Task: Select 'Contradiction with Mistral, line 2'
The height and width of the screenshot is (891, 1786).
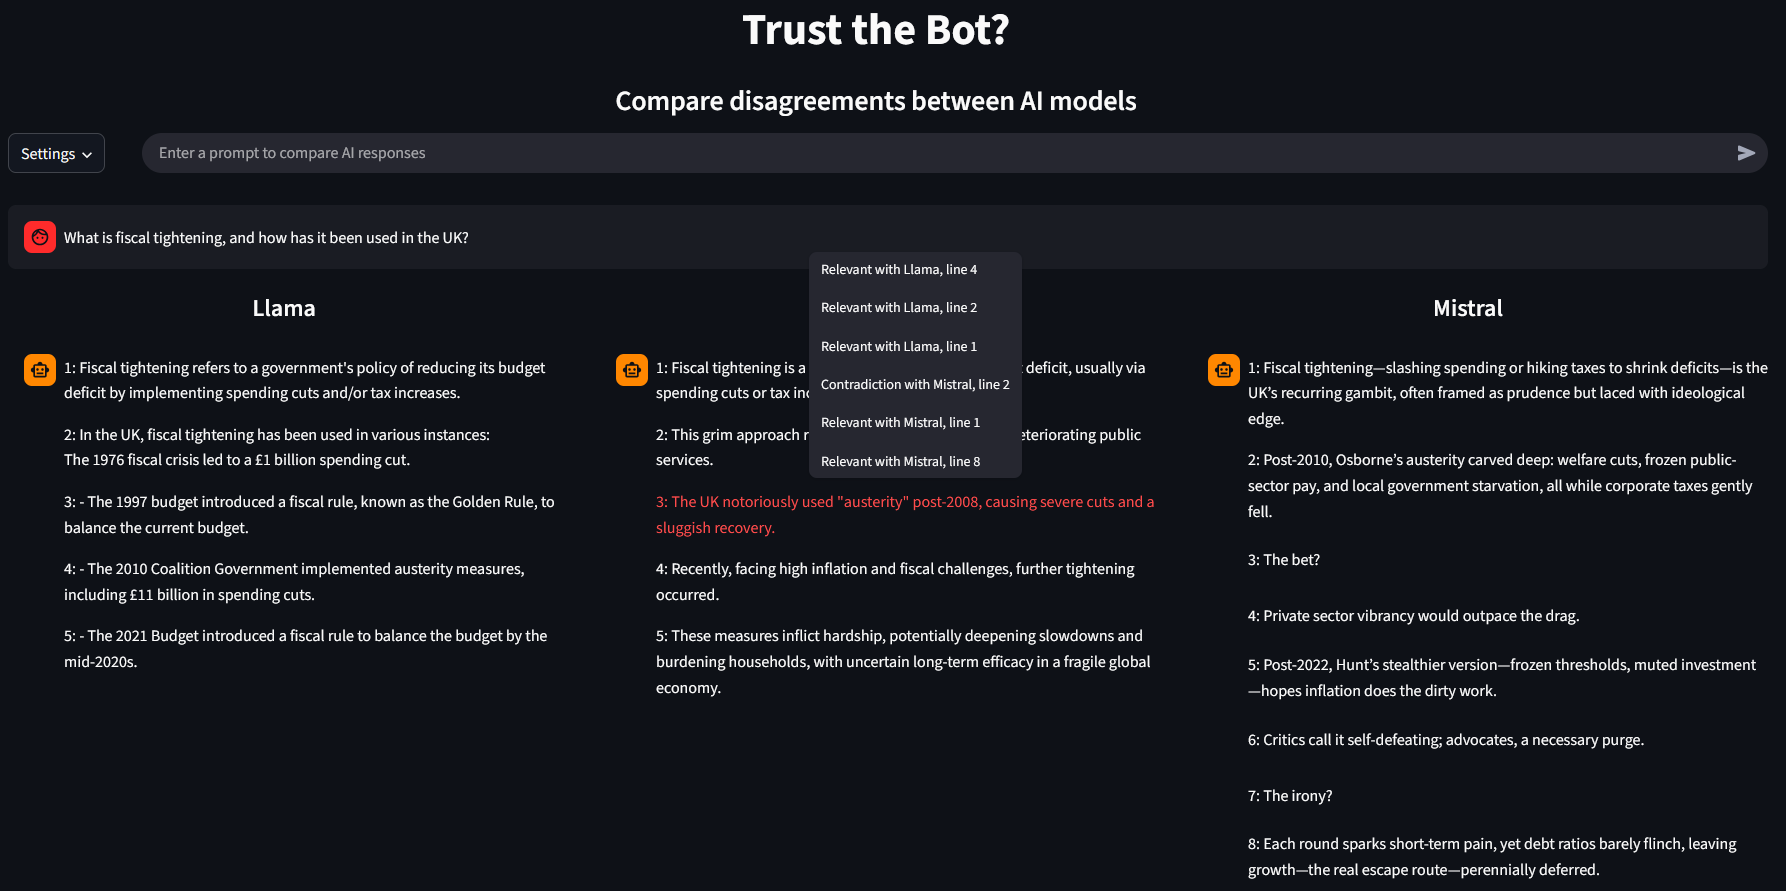Action: [x=915, y=385]
